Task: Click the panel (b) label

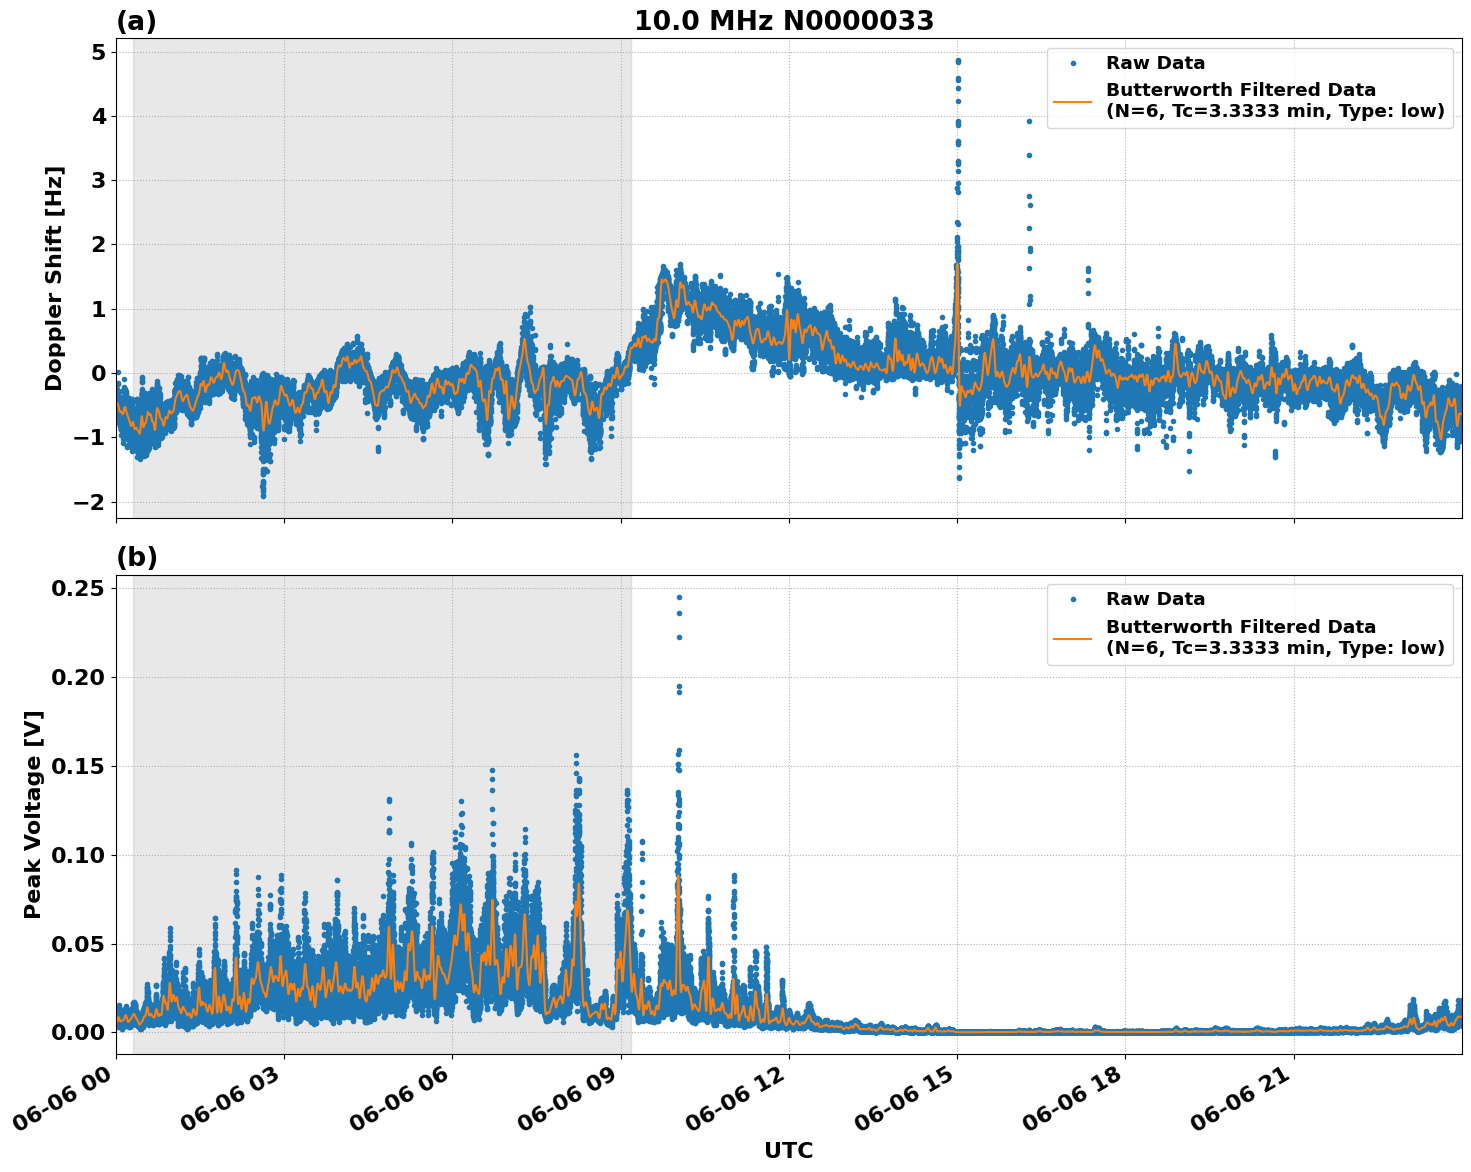Action: pyautogui.click(x=137, y=556)
